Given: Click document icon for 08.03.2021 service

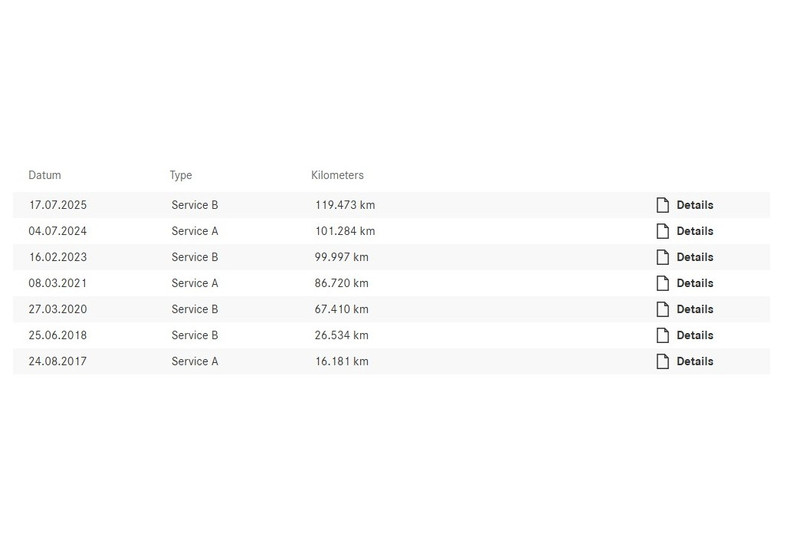Looking at the screenshot, I should pos(662,283).
